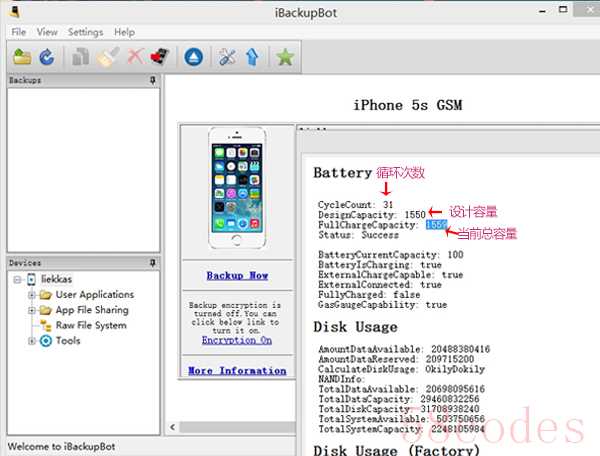The height and width of the screenshot is (456, 600).
Task: Click TotalDataCapacity value line
Action: [x=398, y=399]
